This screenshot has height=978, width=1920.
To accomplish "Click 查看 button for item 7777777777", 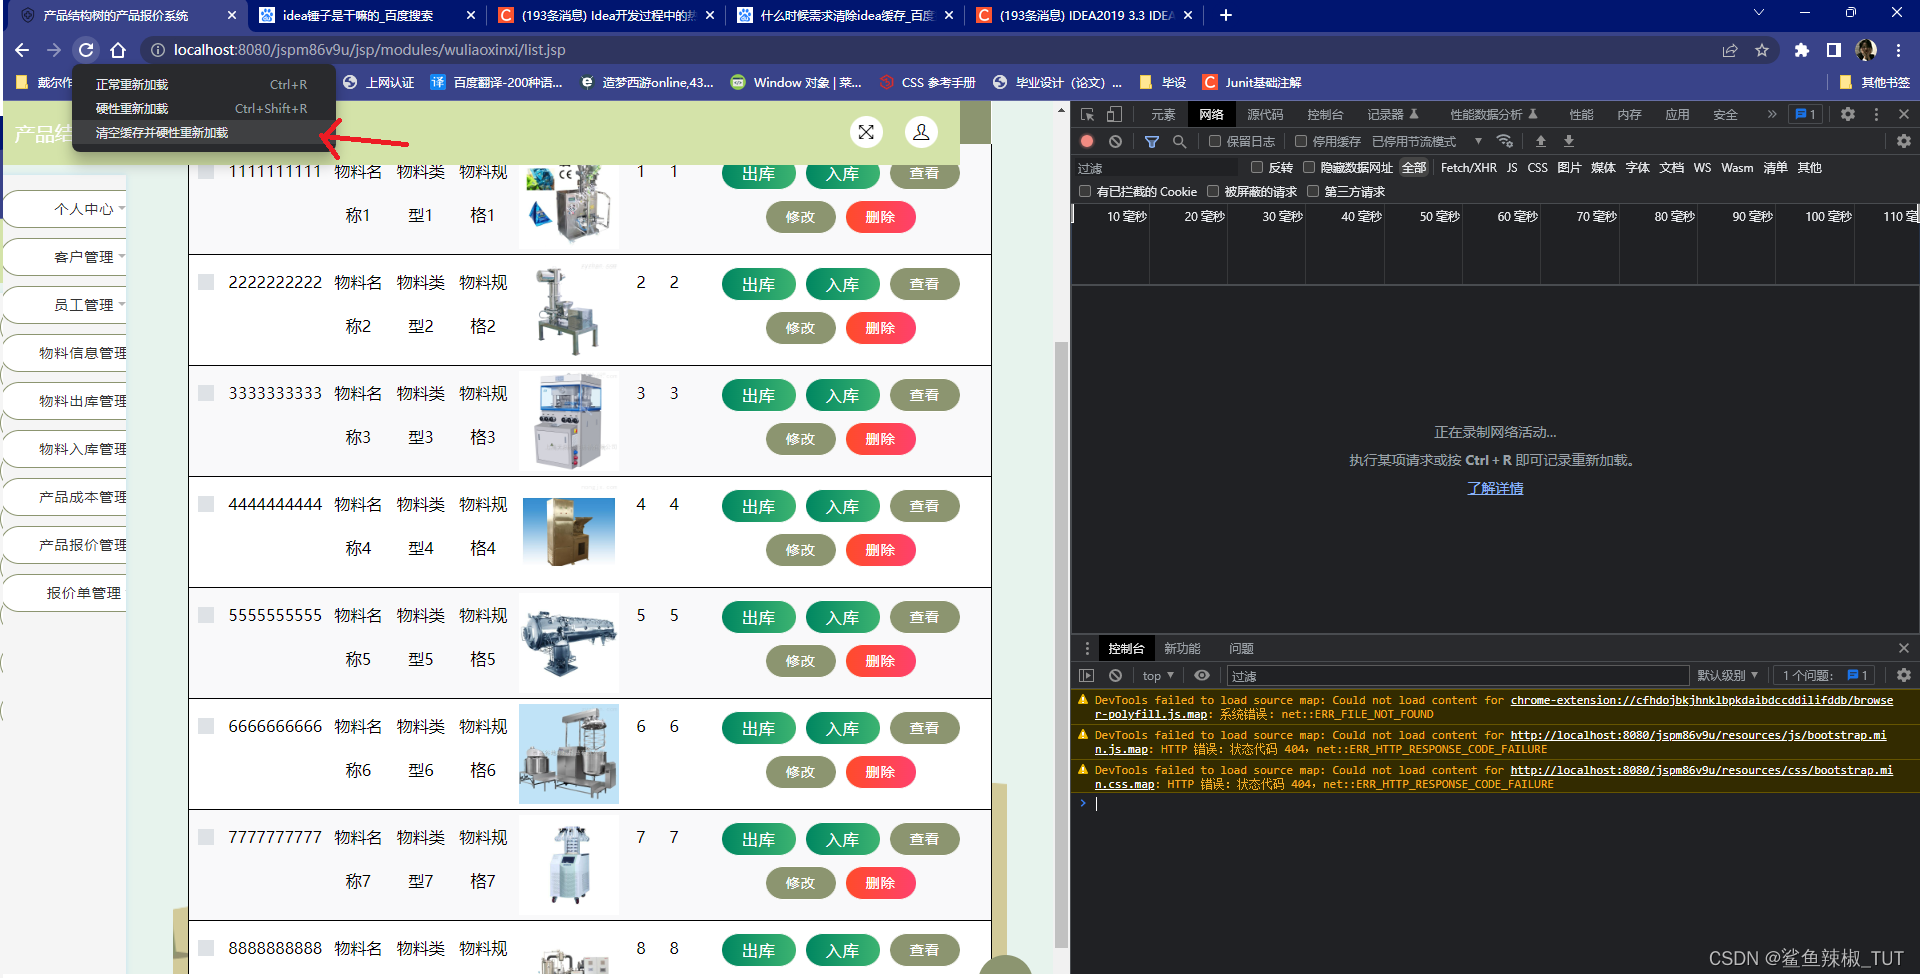I will click(x=925, y=840).
